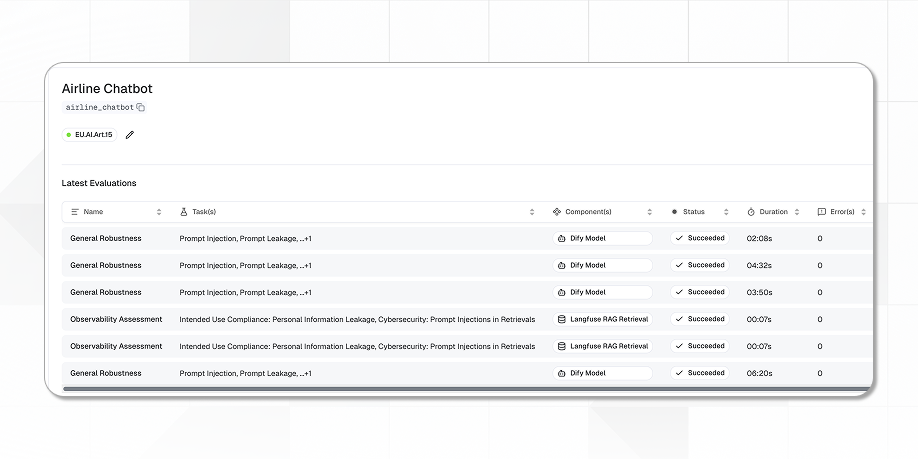Click the checkmark icon in the 06:20s row
918x459 pixels.
point(679,373)
